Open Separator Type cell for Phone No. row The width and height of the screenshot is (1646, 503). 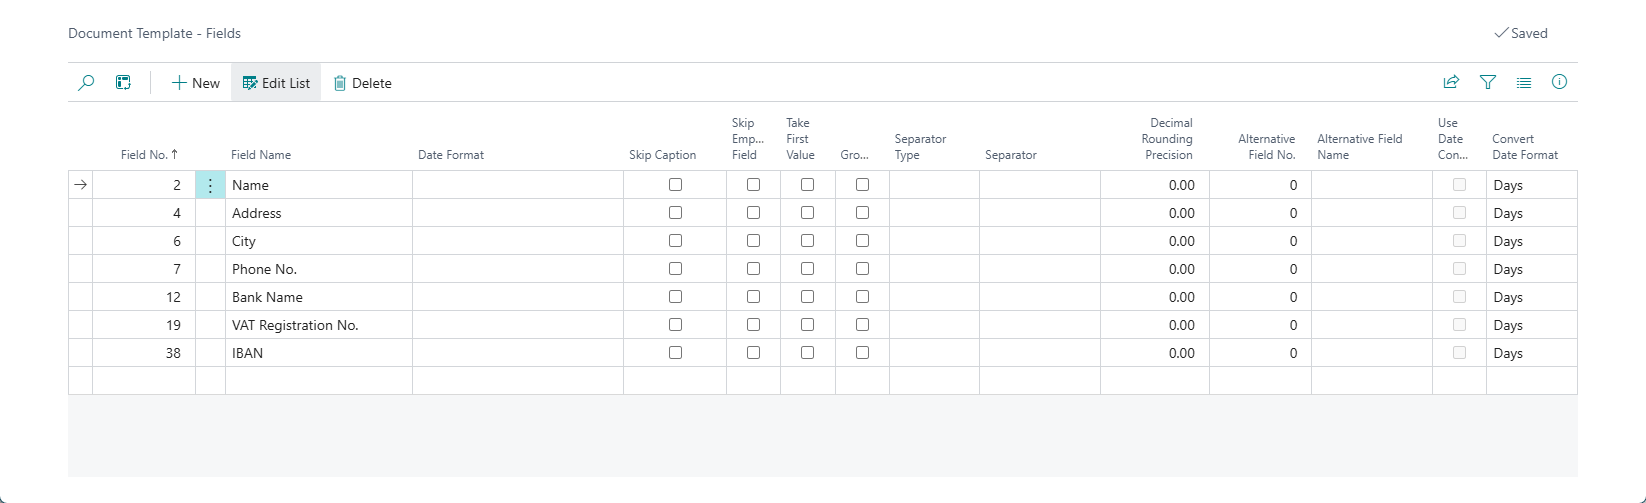coord(933,269)
